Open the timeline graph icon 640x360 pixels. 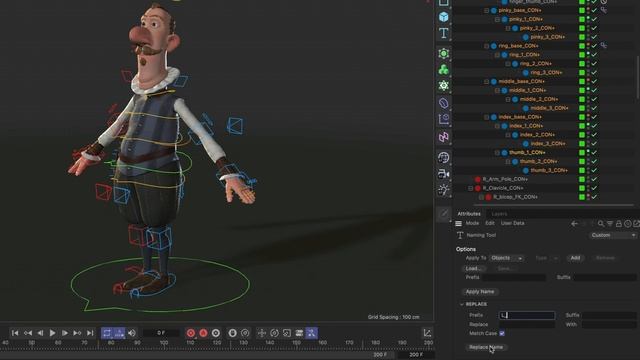click(x=427, y=333)
